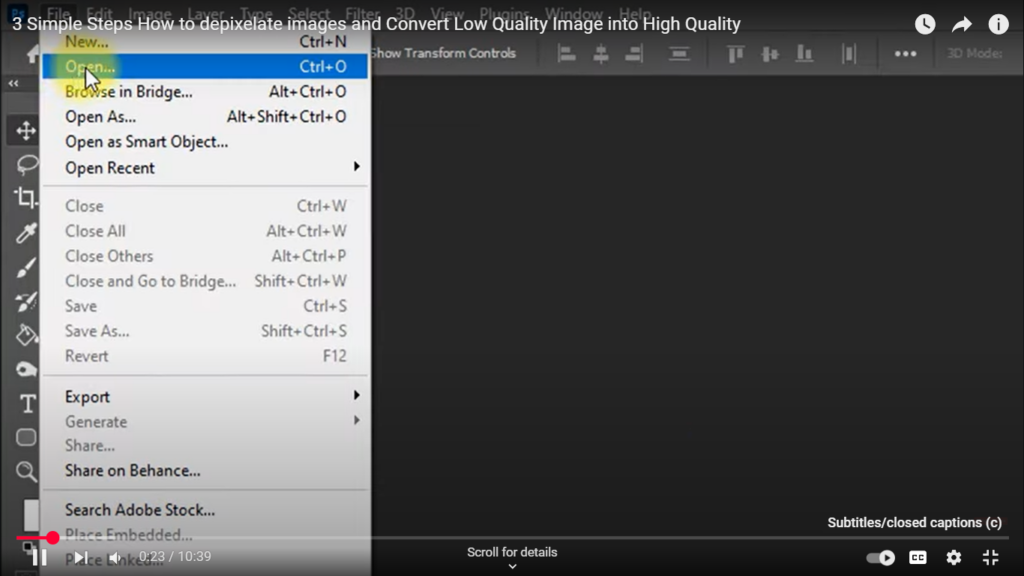Click the align horizontal centers icon

coord(601,55)
